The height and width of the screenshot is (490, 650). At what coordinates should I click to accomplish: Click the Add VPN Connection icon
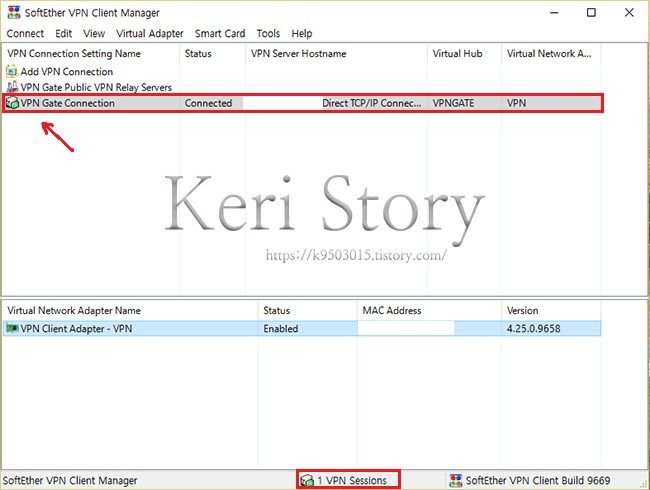pos(12,72)
